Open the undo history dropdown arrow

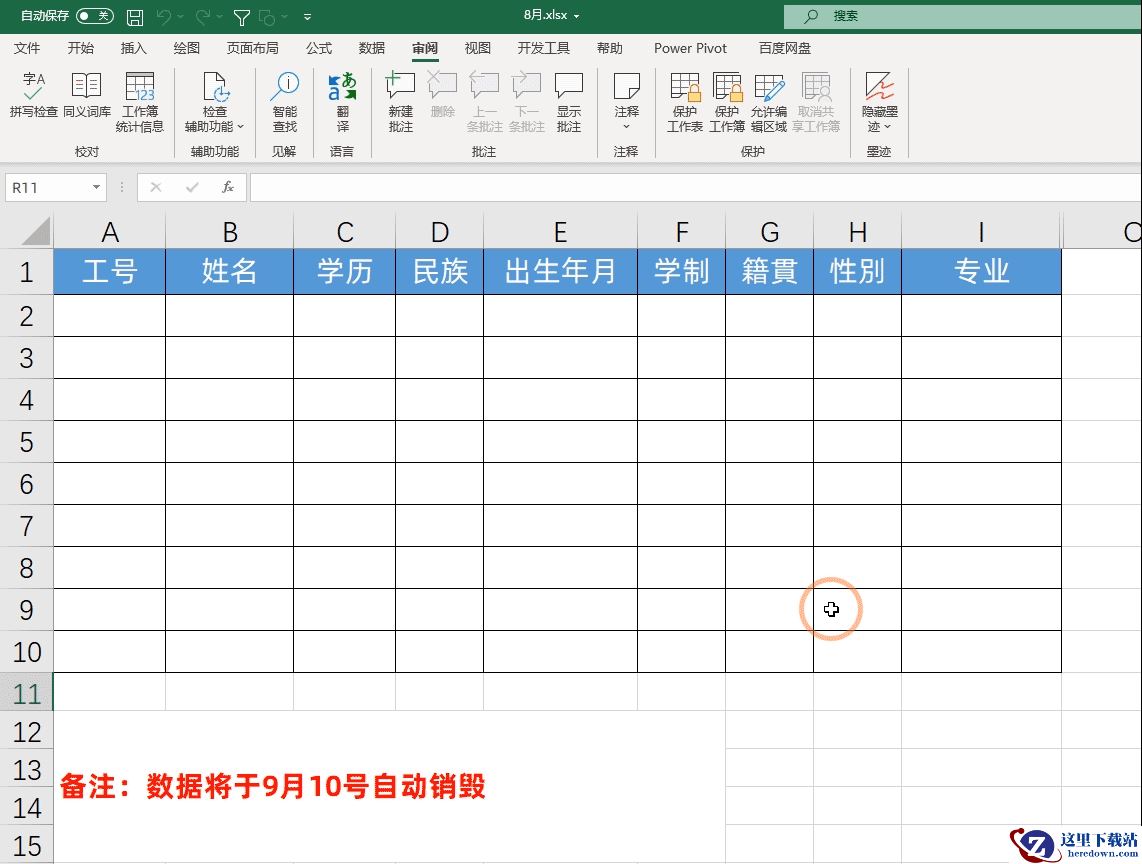pos(181,16)
